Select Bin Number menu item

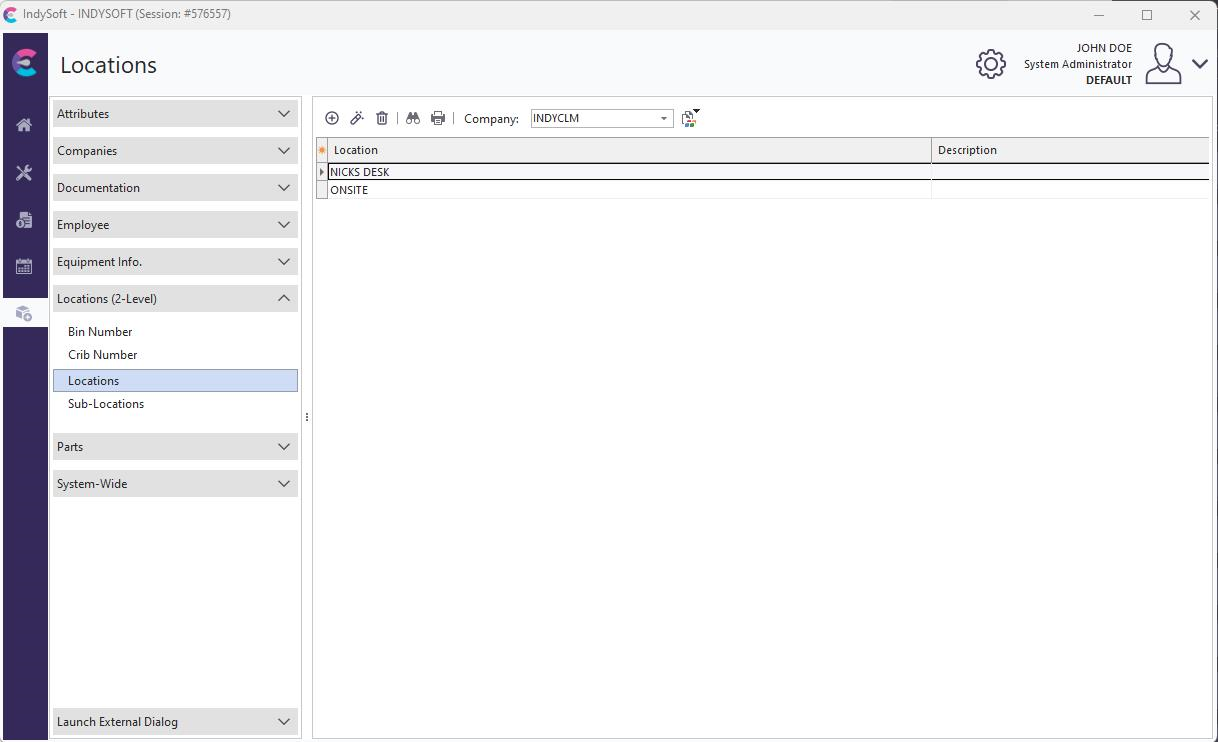pyautogui.click(x=100, y=332)
